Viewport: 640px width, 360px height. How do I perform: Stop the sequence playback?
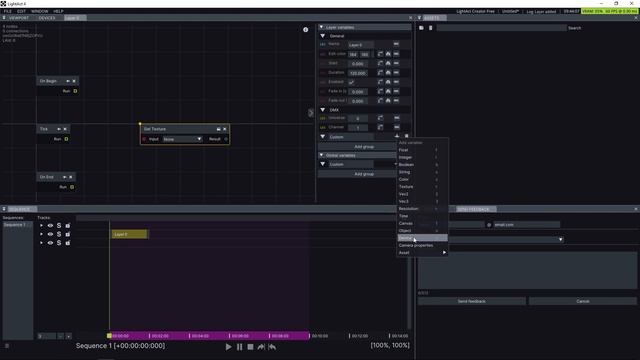coord(250,347)
